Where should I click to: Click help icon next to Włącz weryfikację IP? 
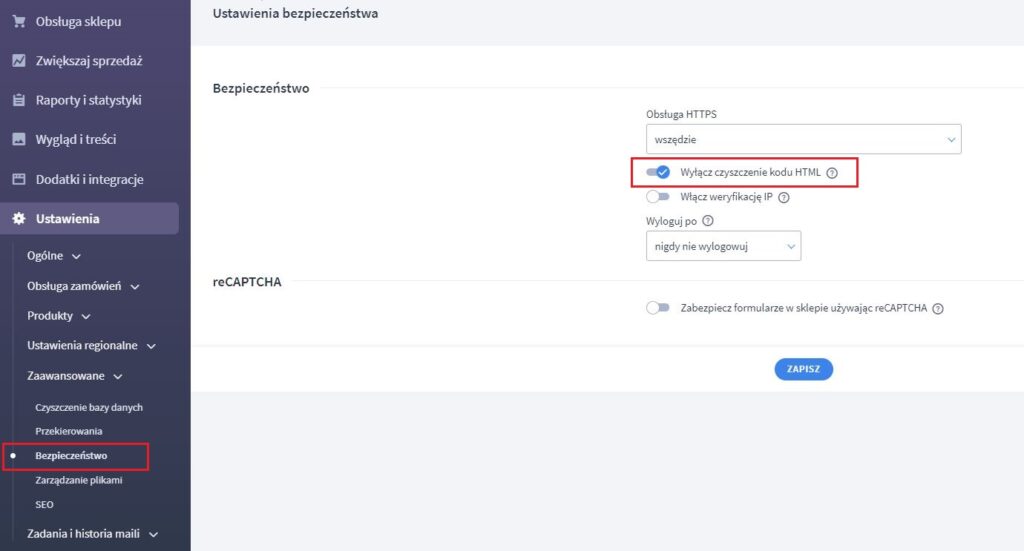[x=784, y=197]
